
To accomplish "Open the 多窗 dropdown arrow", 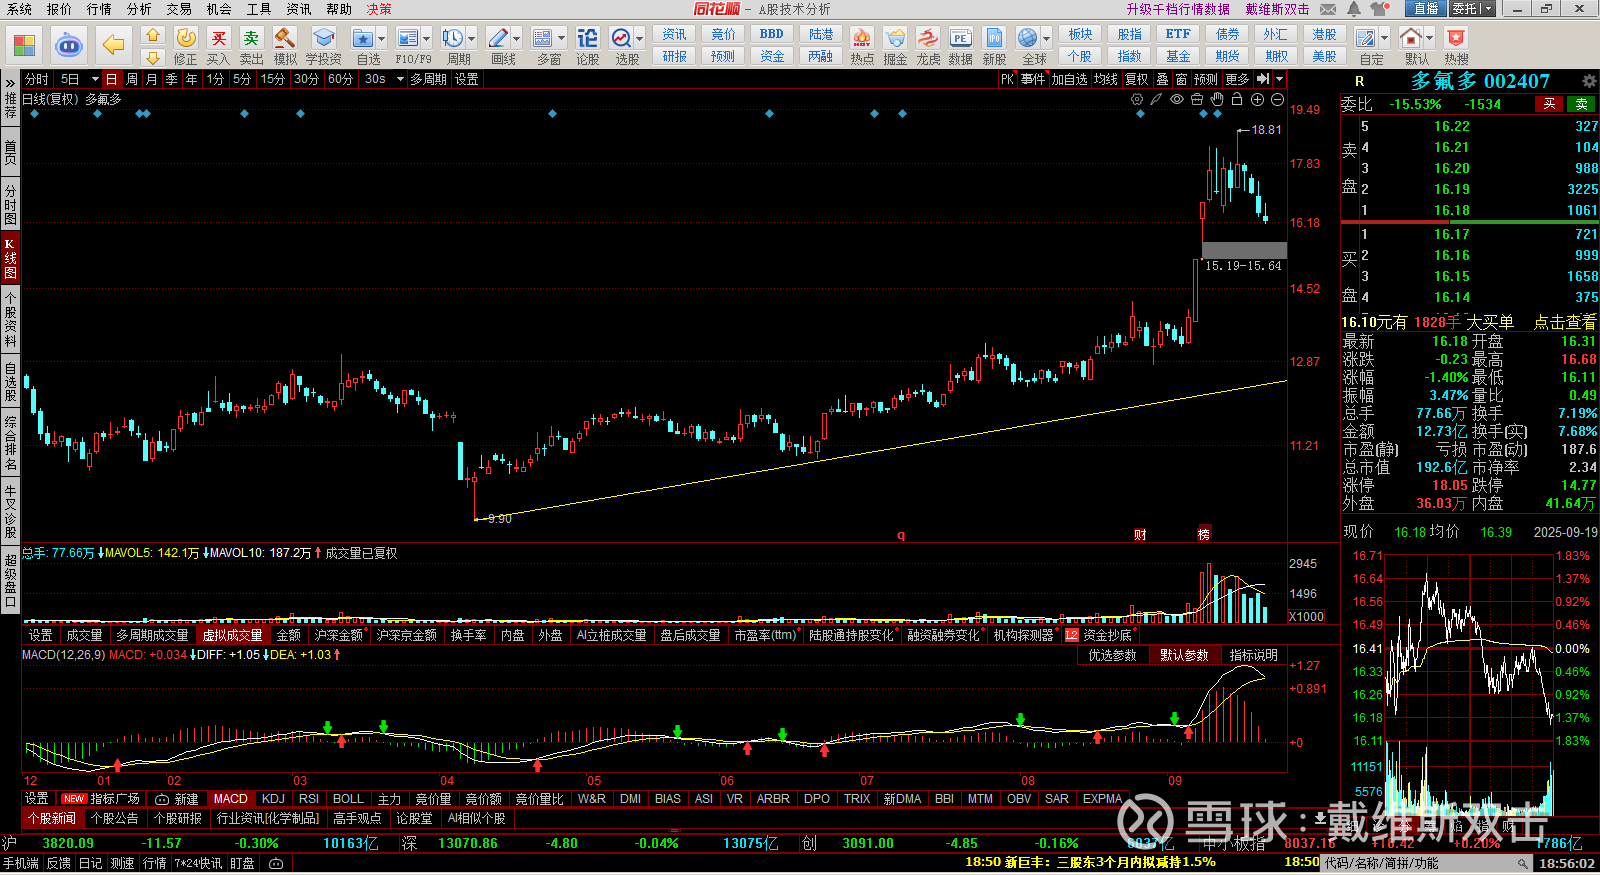I will click(561, 39).
